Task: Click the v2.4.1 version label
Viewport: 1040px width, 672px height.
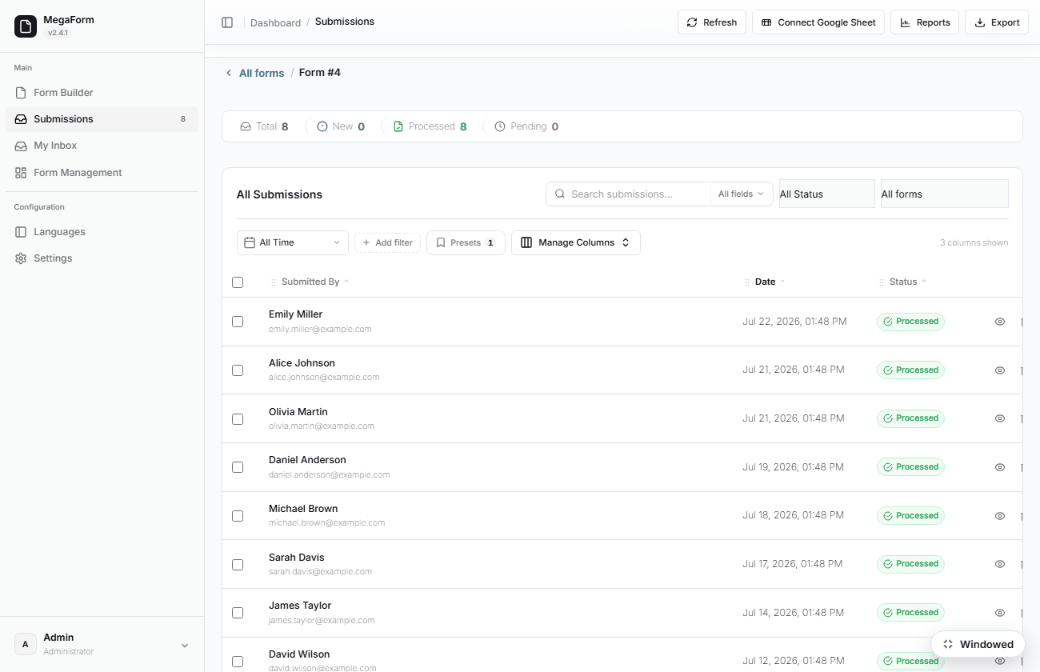Action: (58, 33)
